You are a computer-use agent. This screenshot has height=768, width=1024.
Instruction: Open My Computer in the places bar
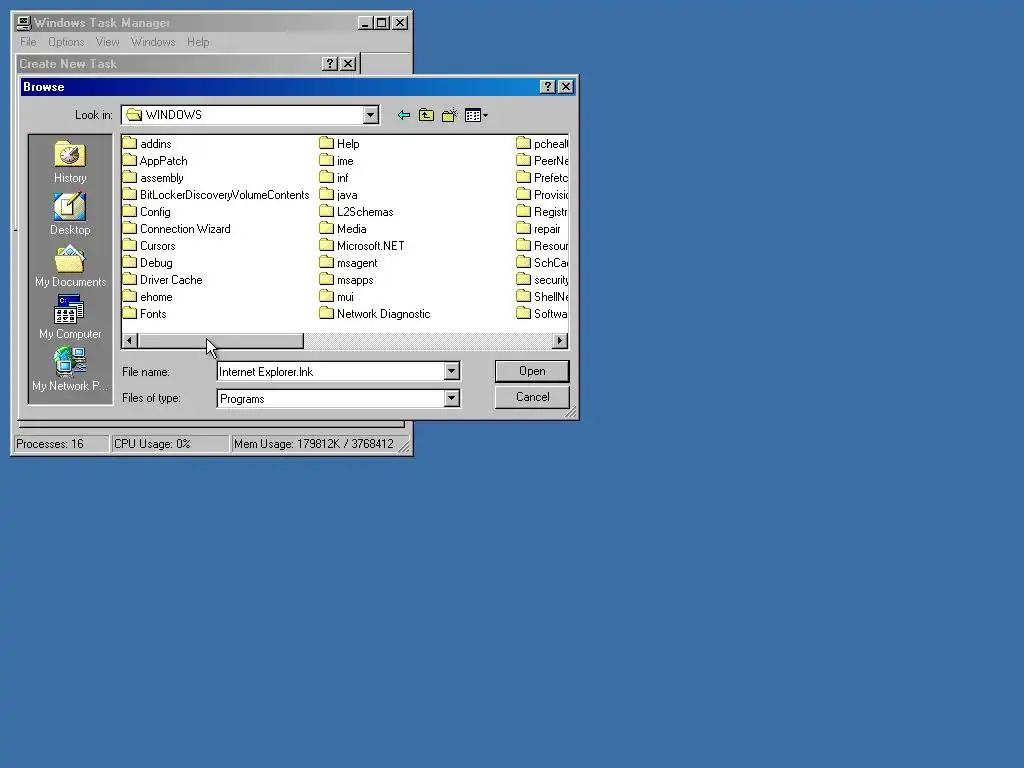[70, 318]
